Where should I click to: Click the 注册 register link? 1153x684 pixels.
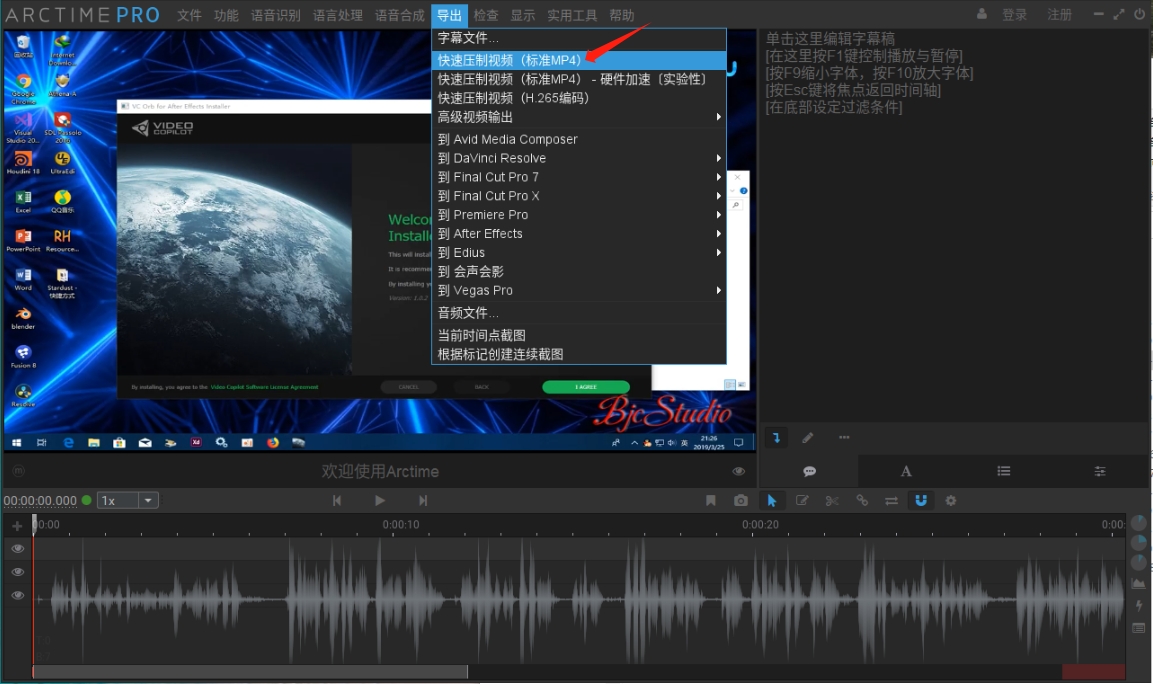tap(1059, 15)
